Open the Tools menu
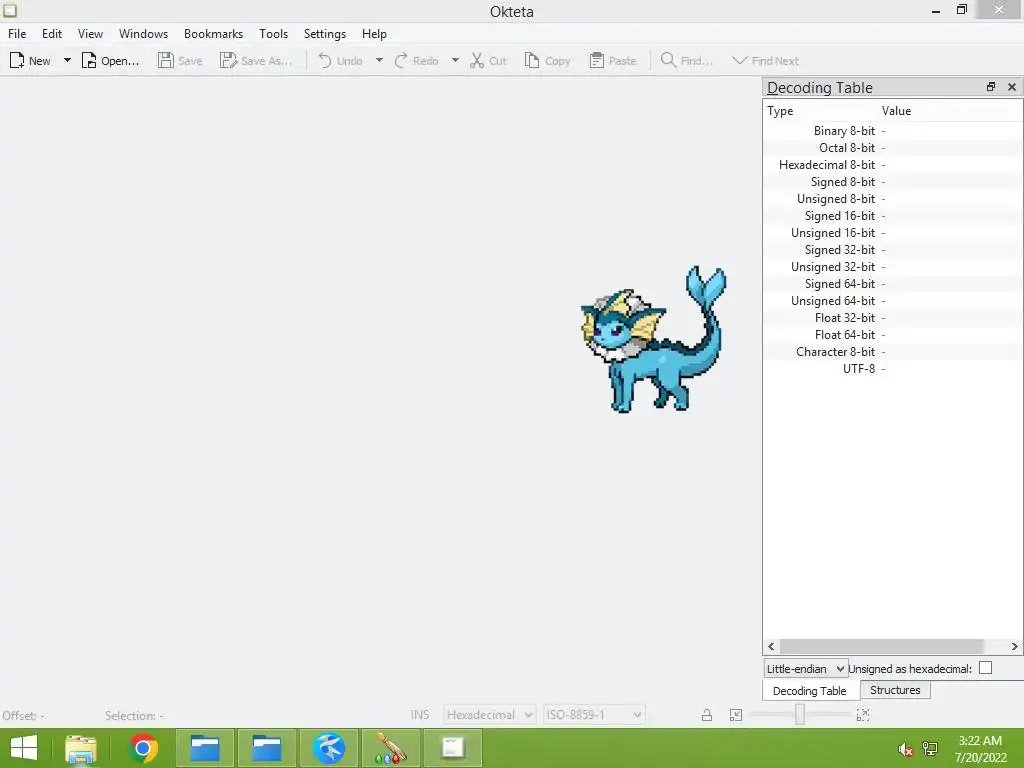 pyautogui.click(x=273, y=34)
